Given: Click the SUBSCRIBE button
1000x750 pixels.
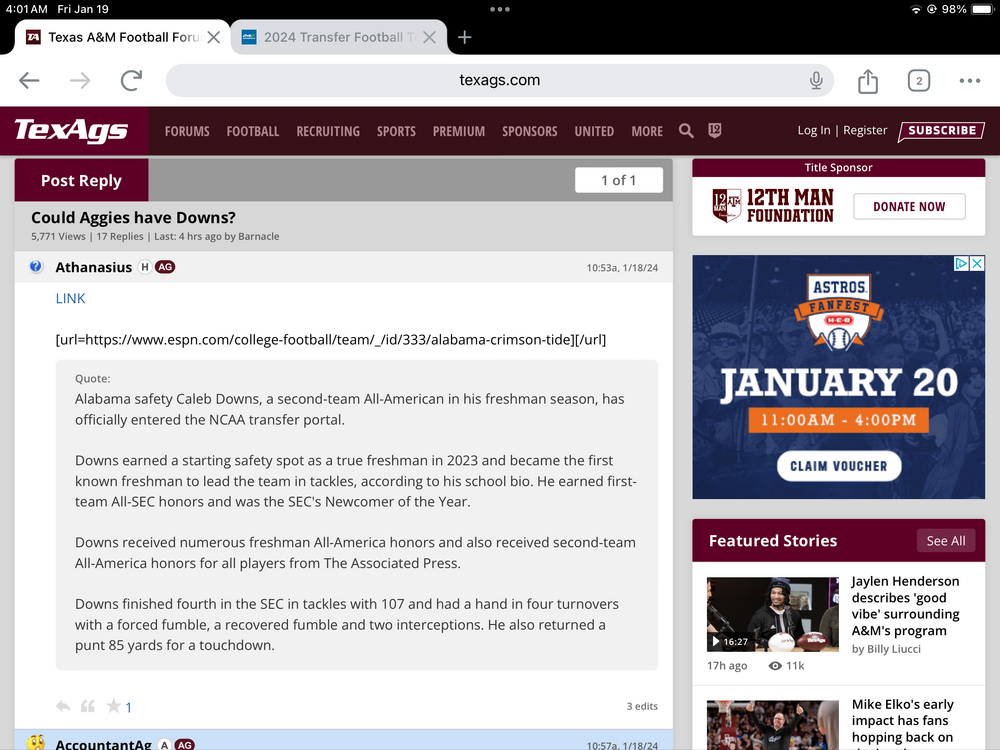Looking at the screenshot, I should 941,131.
